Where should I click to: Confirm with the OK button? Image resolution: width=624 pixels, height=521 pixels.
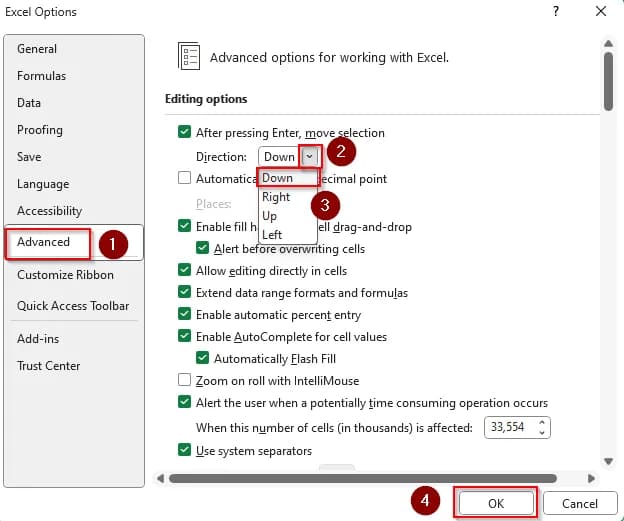pyautogui.click(x=496, y=503)
